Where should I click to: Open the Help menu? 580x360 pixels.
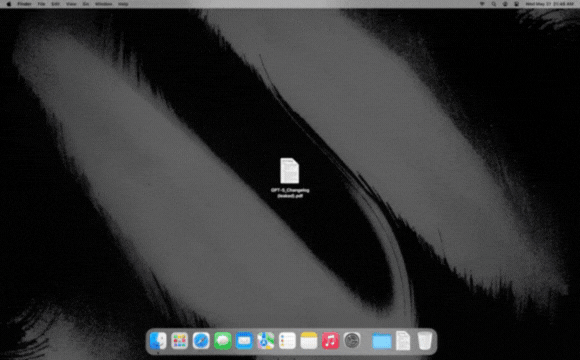123,4
